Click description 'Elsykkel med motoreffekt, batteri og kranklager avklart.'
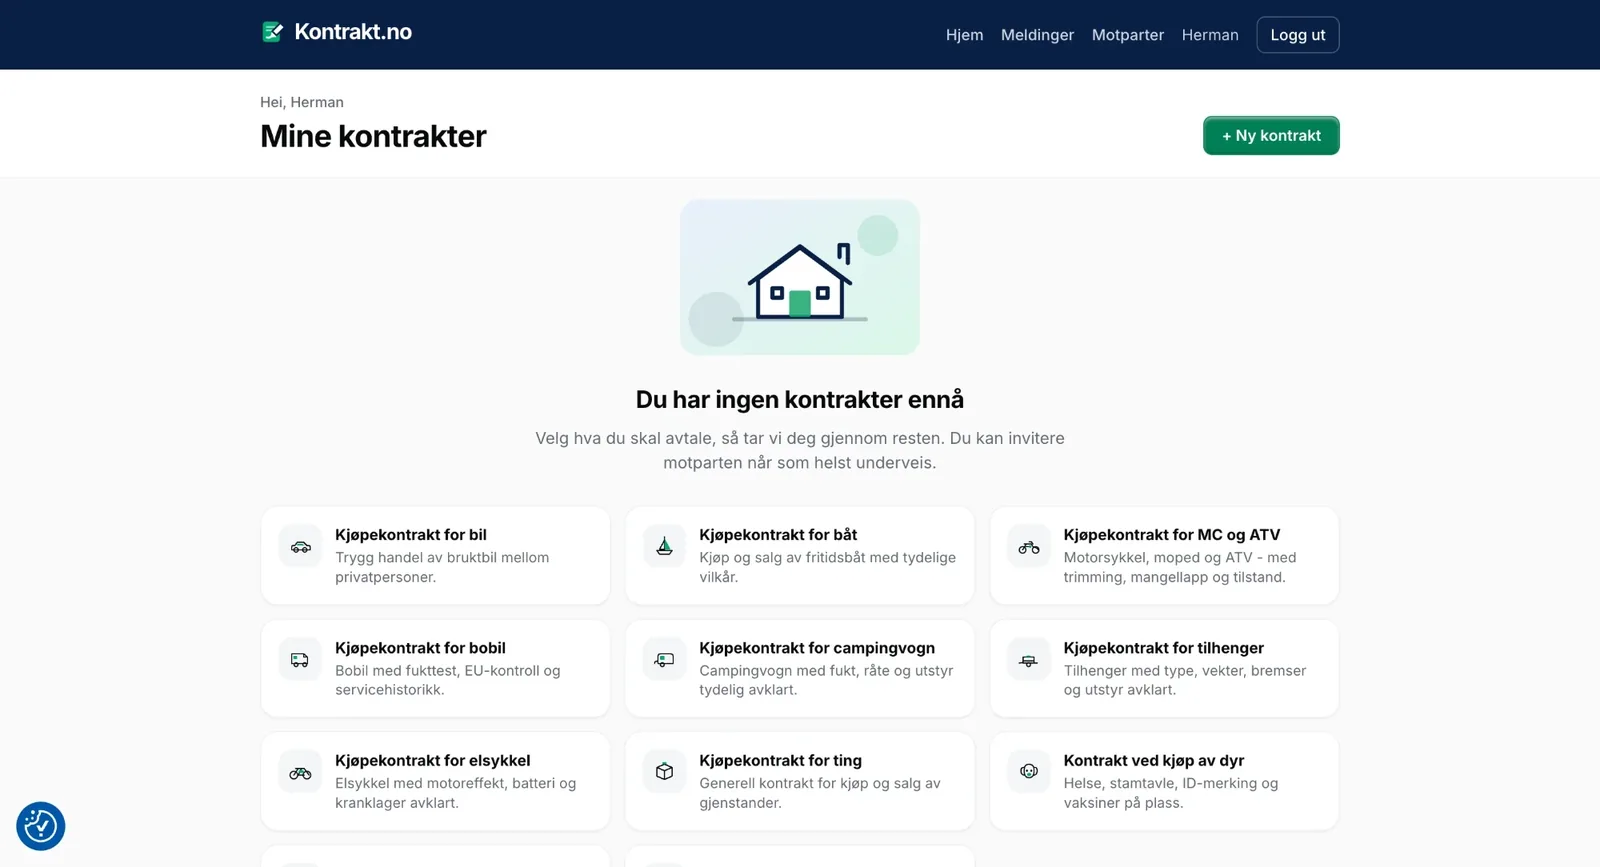This screenshot has height=867, width=1600. coord(456,793)
